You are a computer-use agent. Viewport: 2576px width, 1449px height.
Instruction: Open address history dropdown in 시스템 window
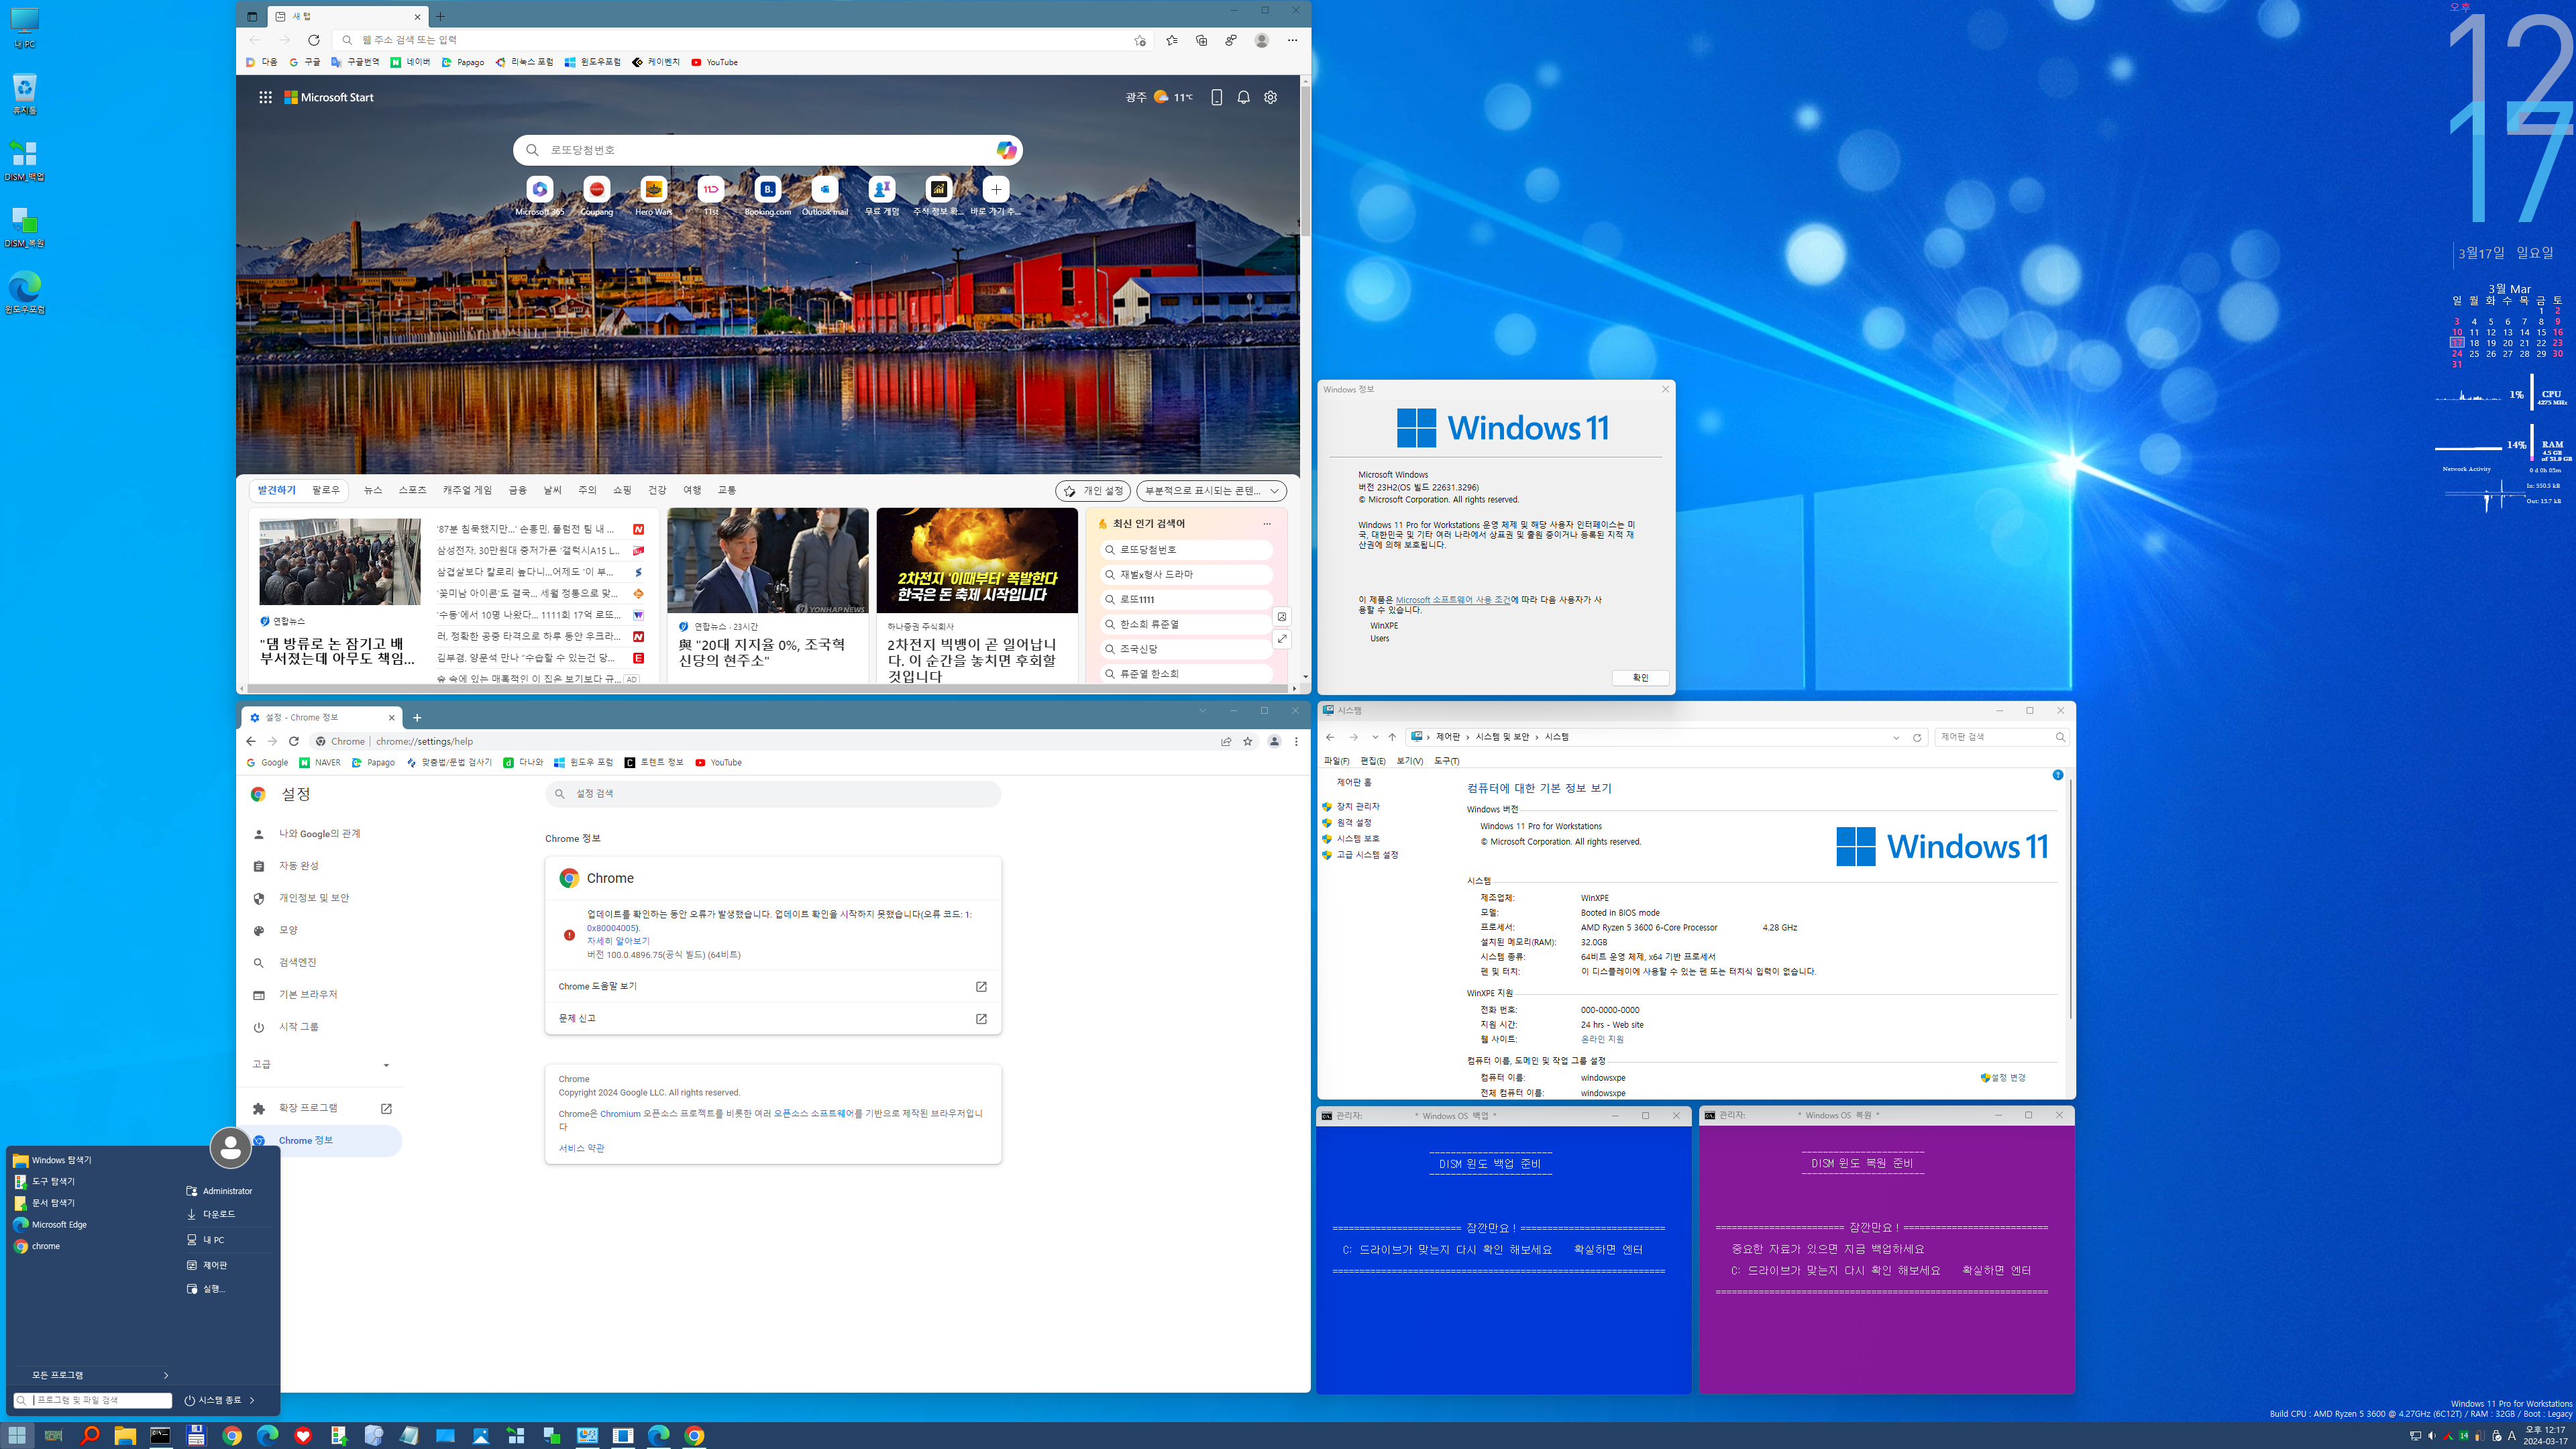pos(1896,737)
